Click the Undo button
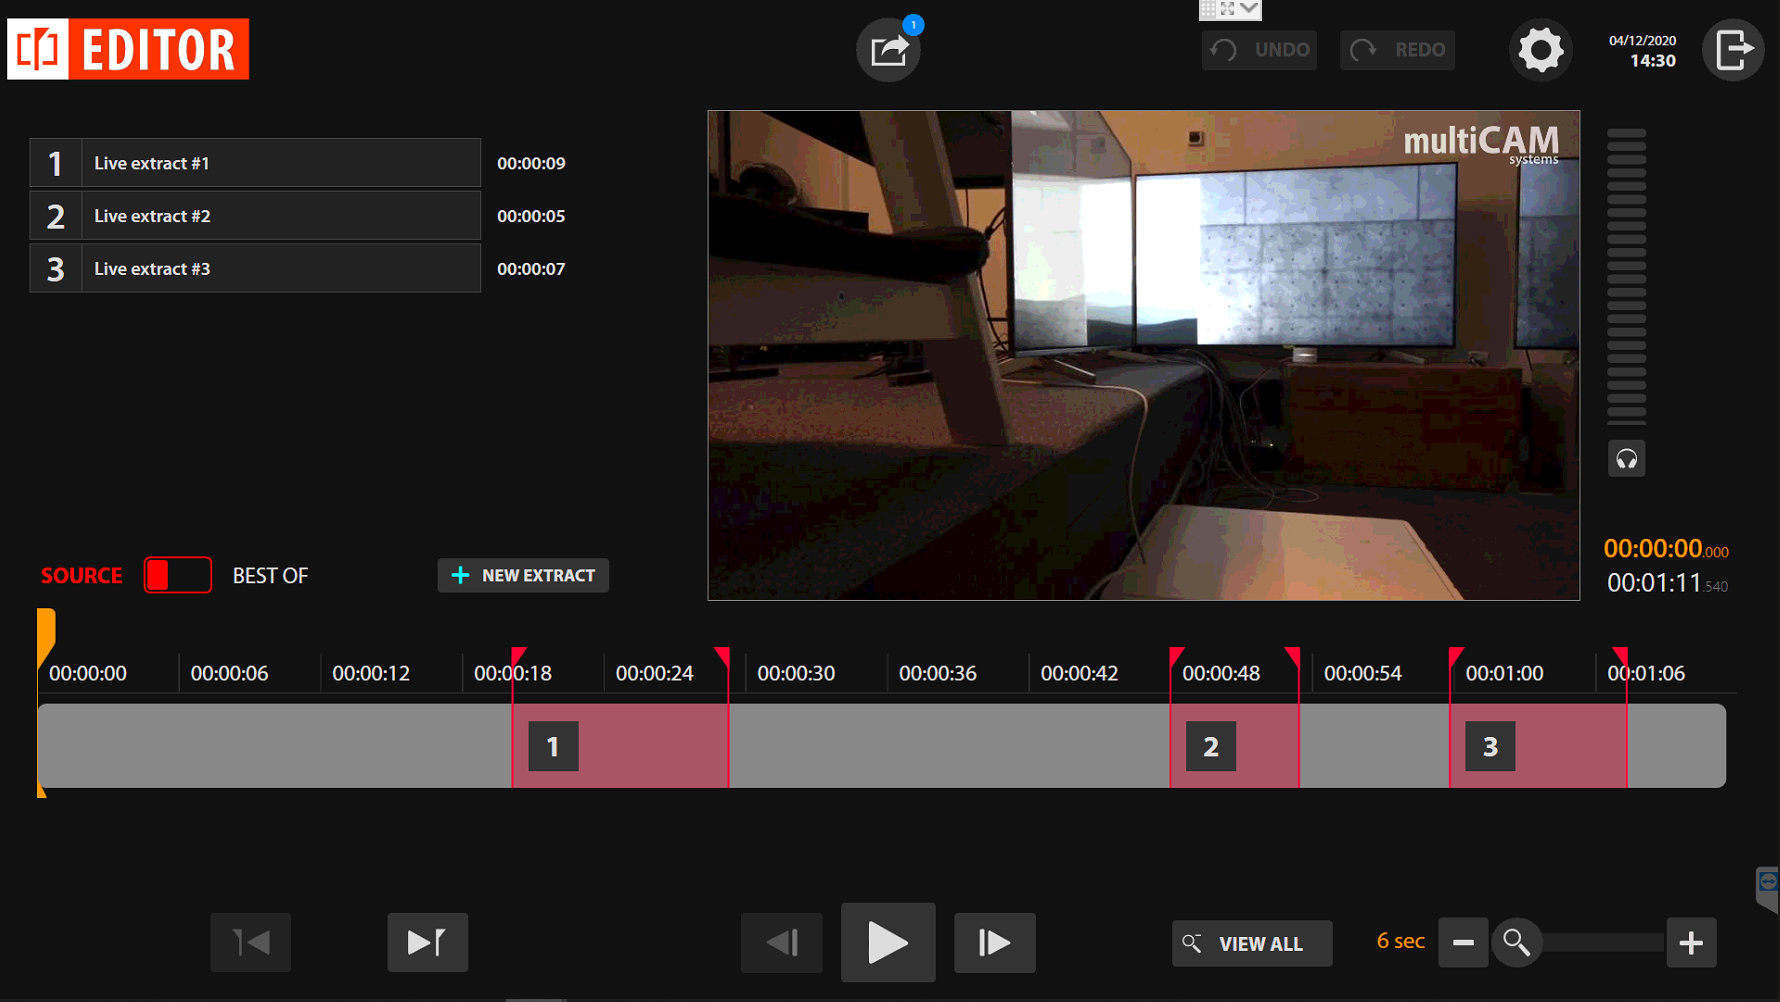This screenshot has width=1780, height=1002. tap(1259, 50)
